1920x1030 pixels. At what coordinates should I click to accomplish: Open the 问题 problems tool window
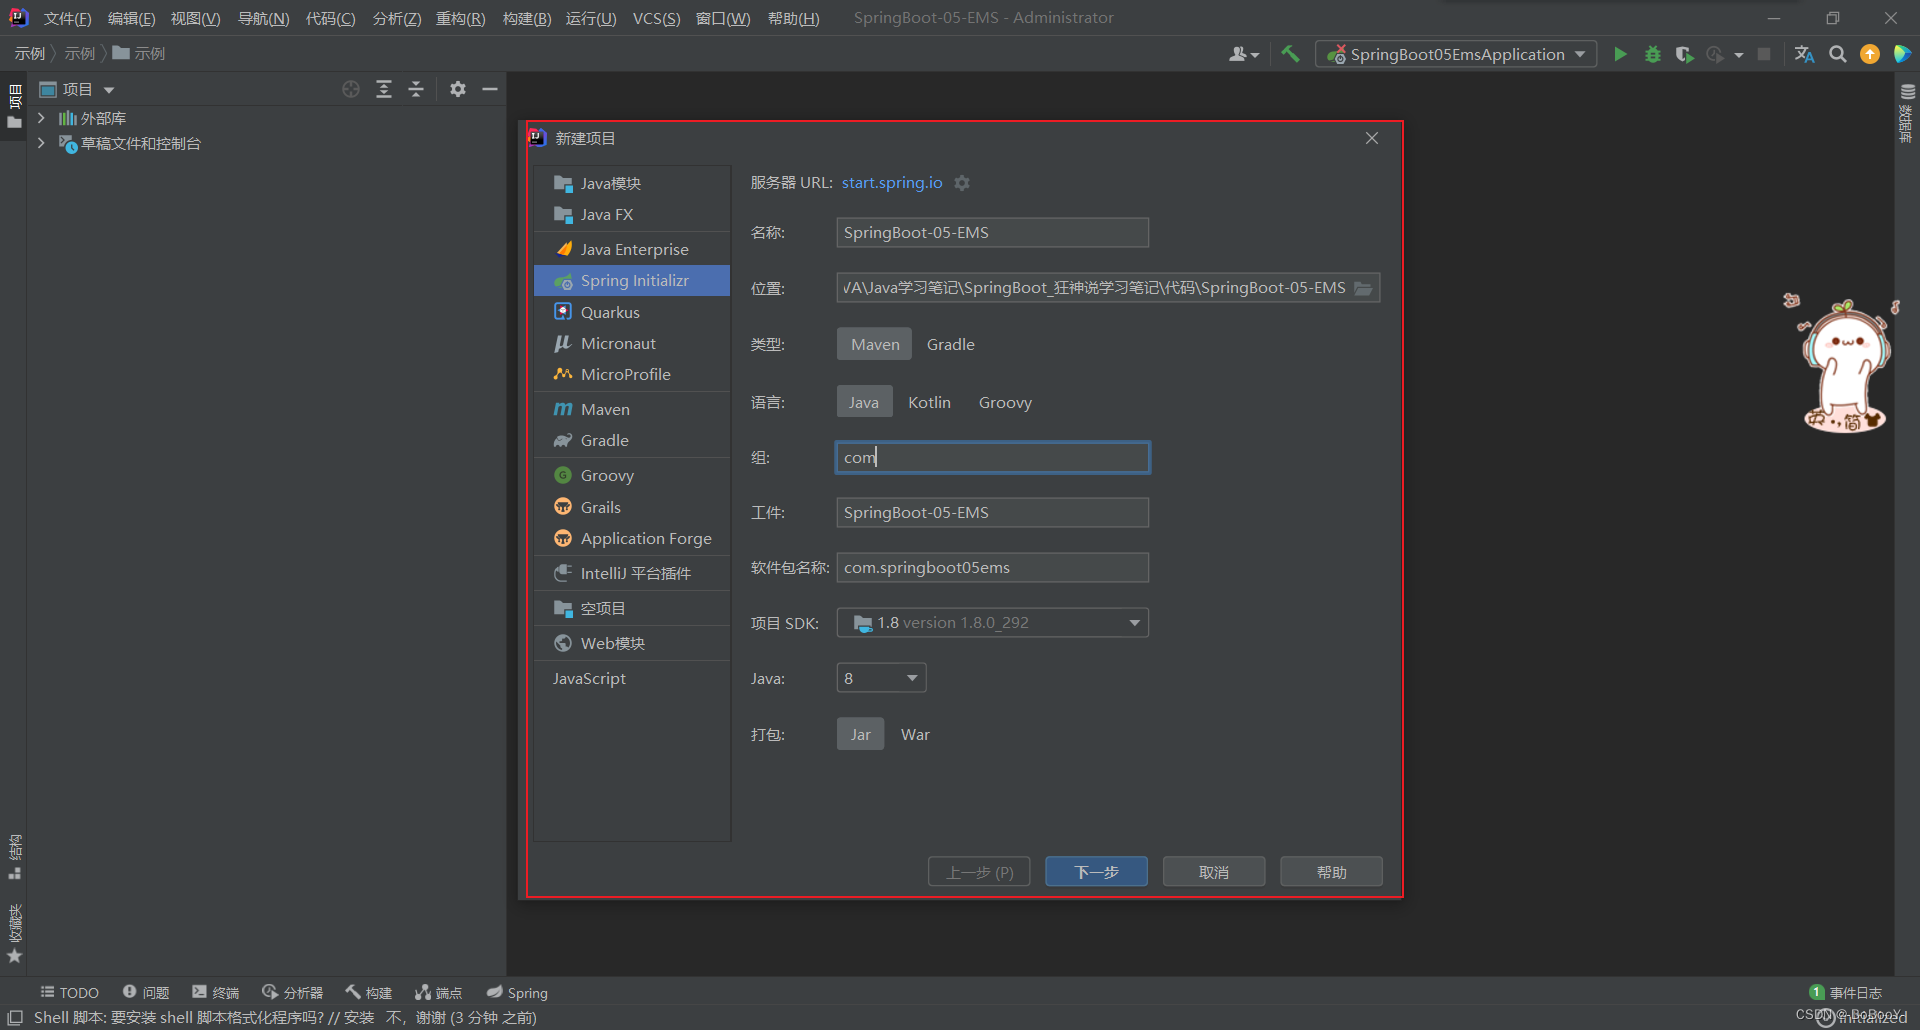click(146, 992)
